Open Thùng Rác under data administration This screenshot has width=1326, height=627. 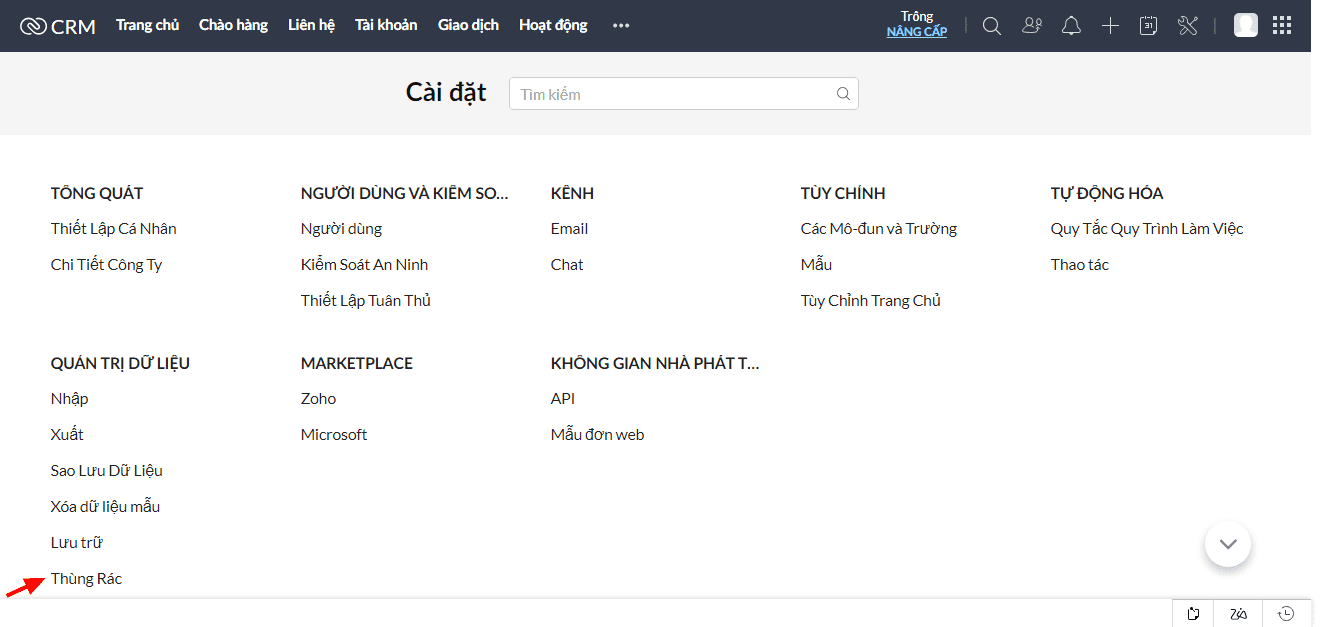[x=86, y=579]
